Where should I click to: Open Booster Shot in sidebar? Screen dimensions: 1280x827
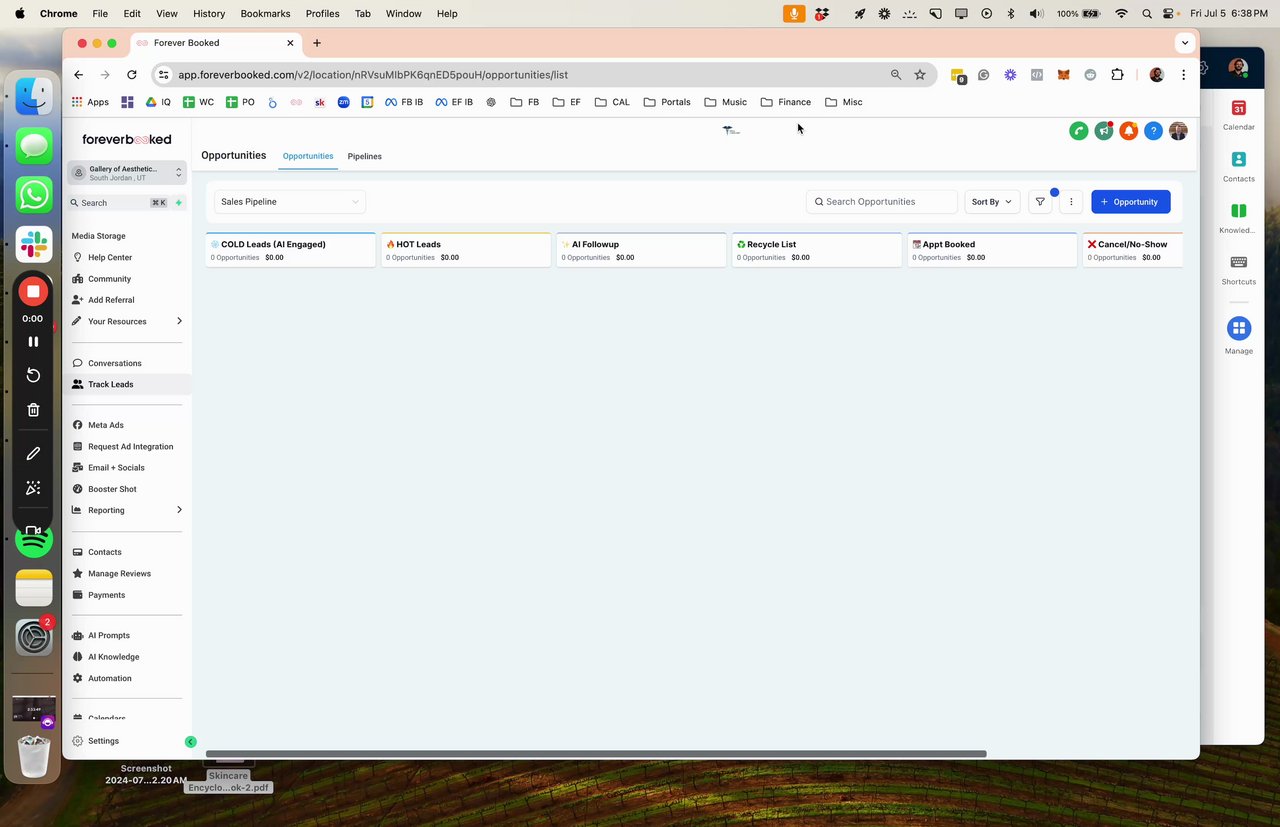point(112,489)
